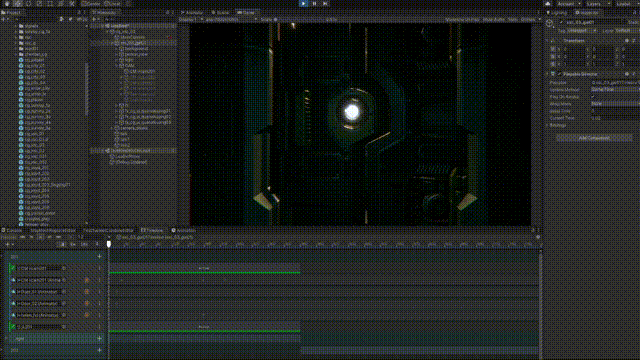Toggle the Playable Director component enabled checkbox

click(559, 74)
